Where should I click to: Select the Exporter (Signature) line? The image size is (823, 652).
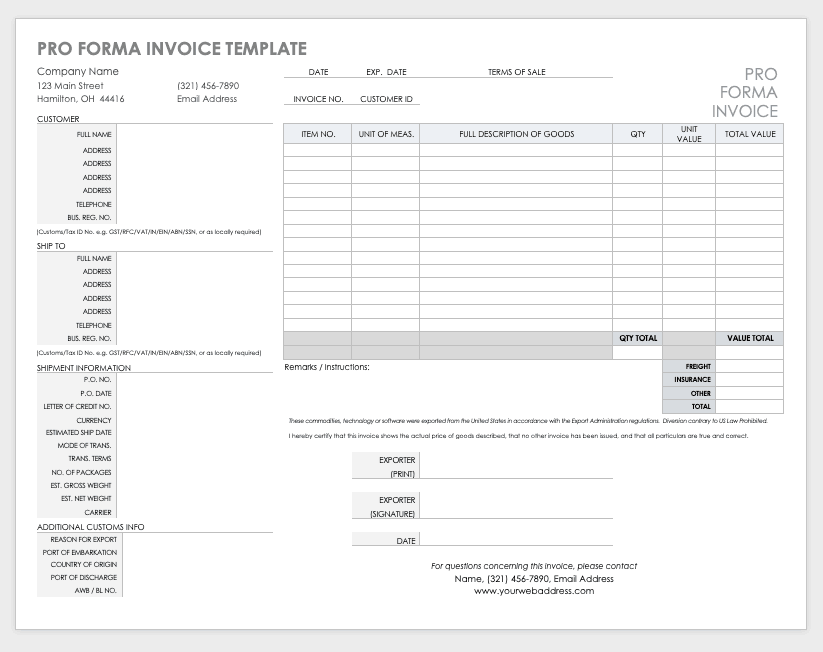(x=515, y=506)
